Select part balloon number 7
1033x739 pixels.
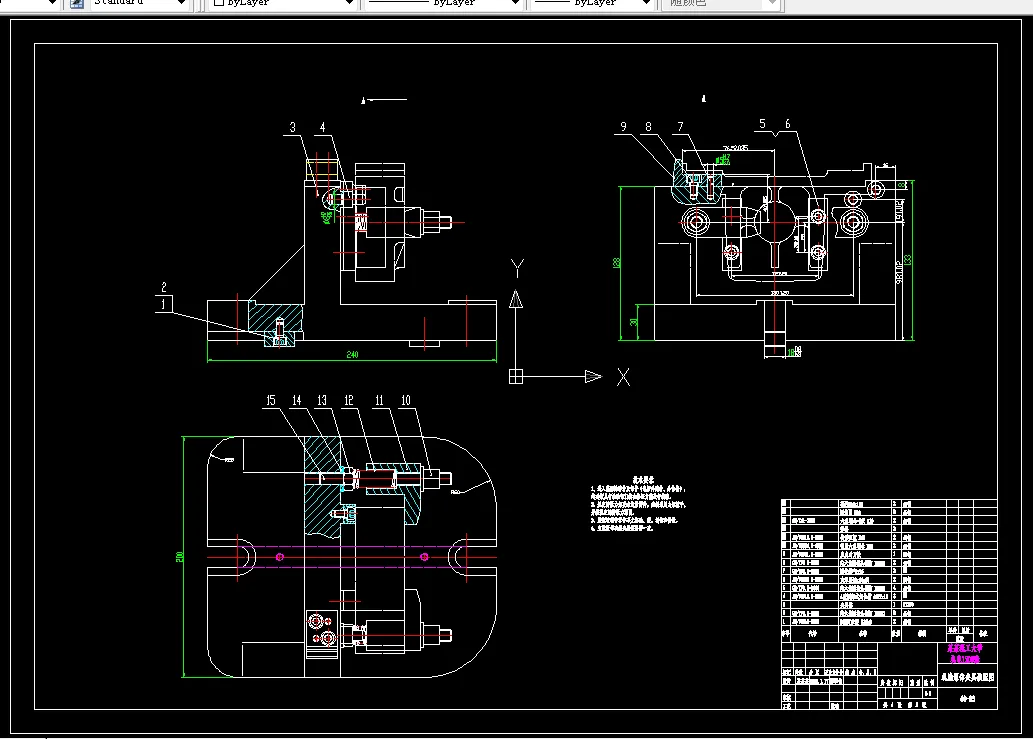click(x=681, y=126)
